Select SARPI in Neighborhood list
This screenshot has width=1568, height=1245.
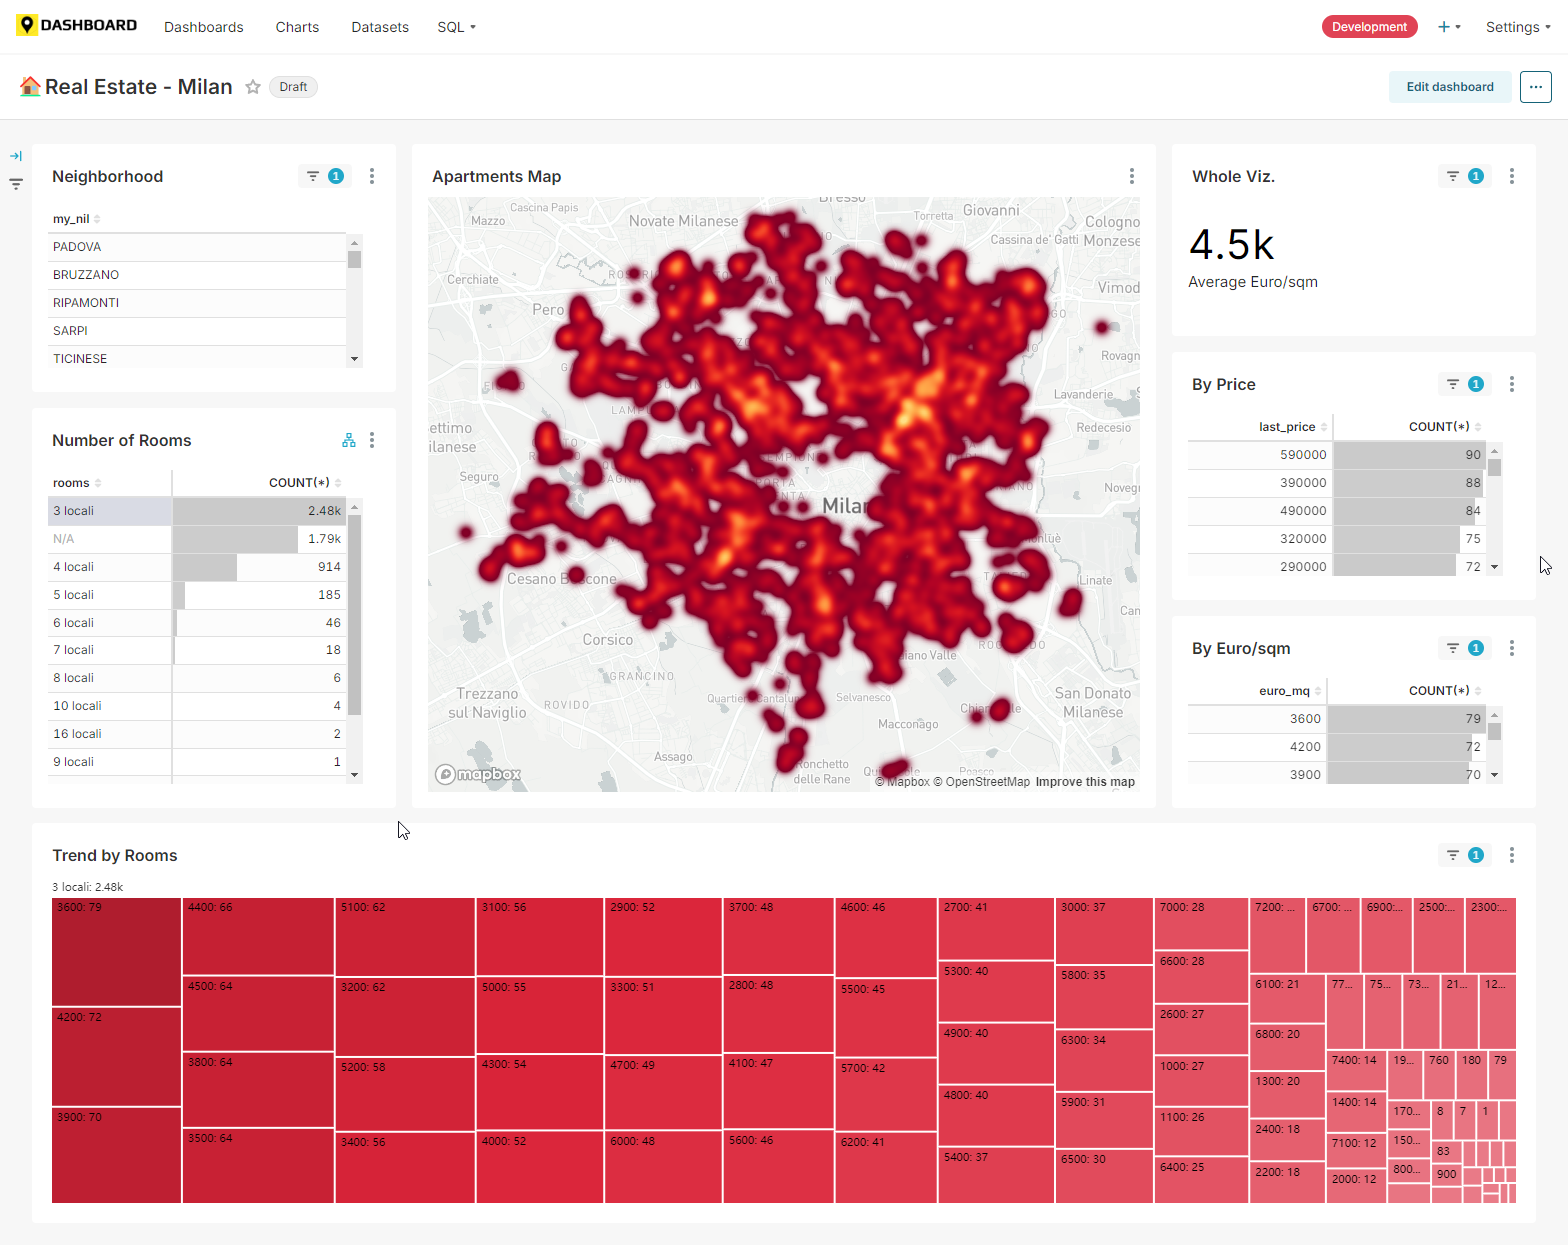point(199,331)
